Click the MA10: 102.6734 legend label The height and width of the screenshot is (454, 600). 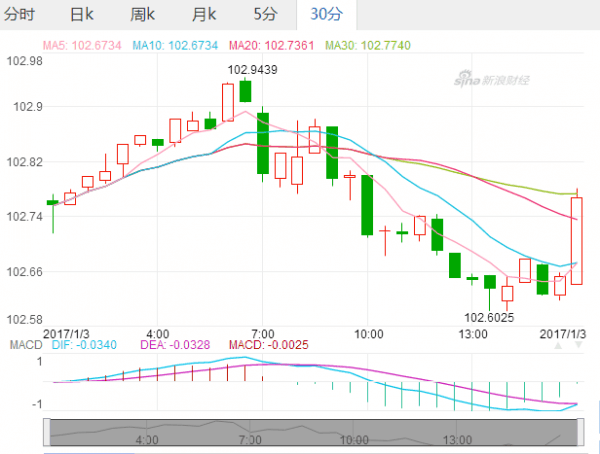(x=175, y=46)
